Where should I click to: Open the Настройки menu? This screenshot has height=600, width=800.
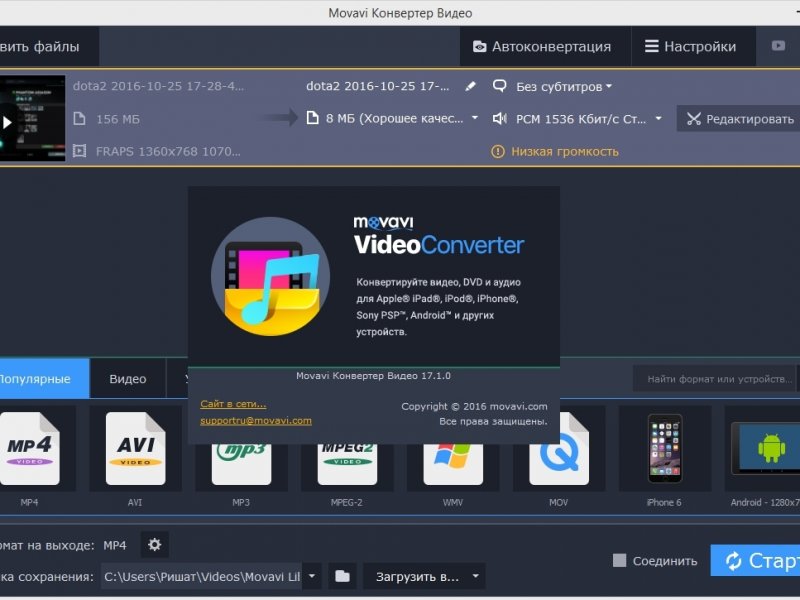point(693,46)
